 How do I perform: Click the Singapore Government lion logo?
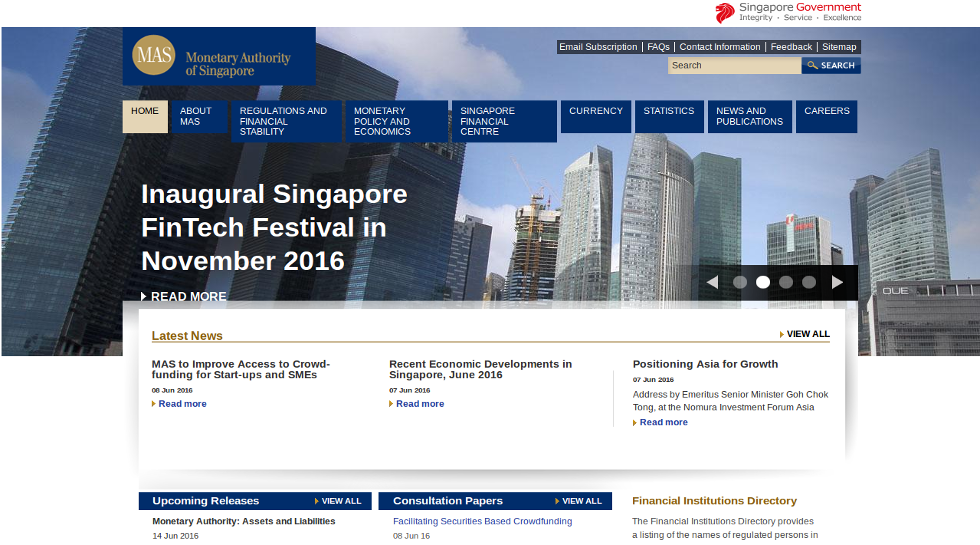725,13
